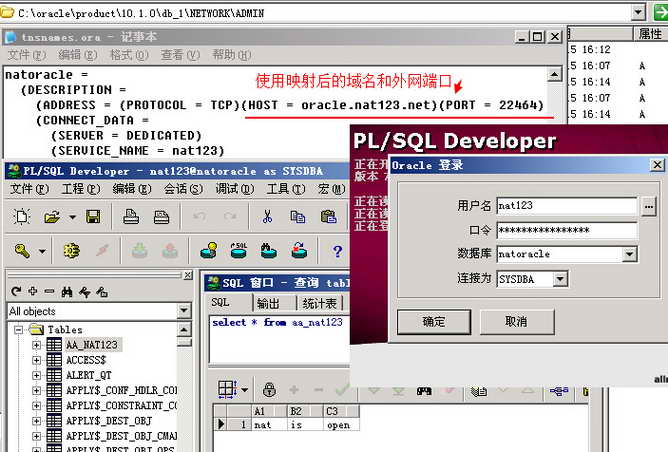The image size is (668, 452).
Task: Click the 用户名 input field
Action: (567, 206)
